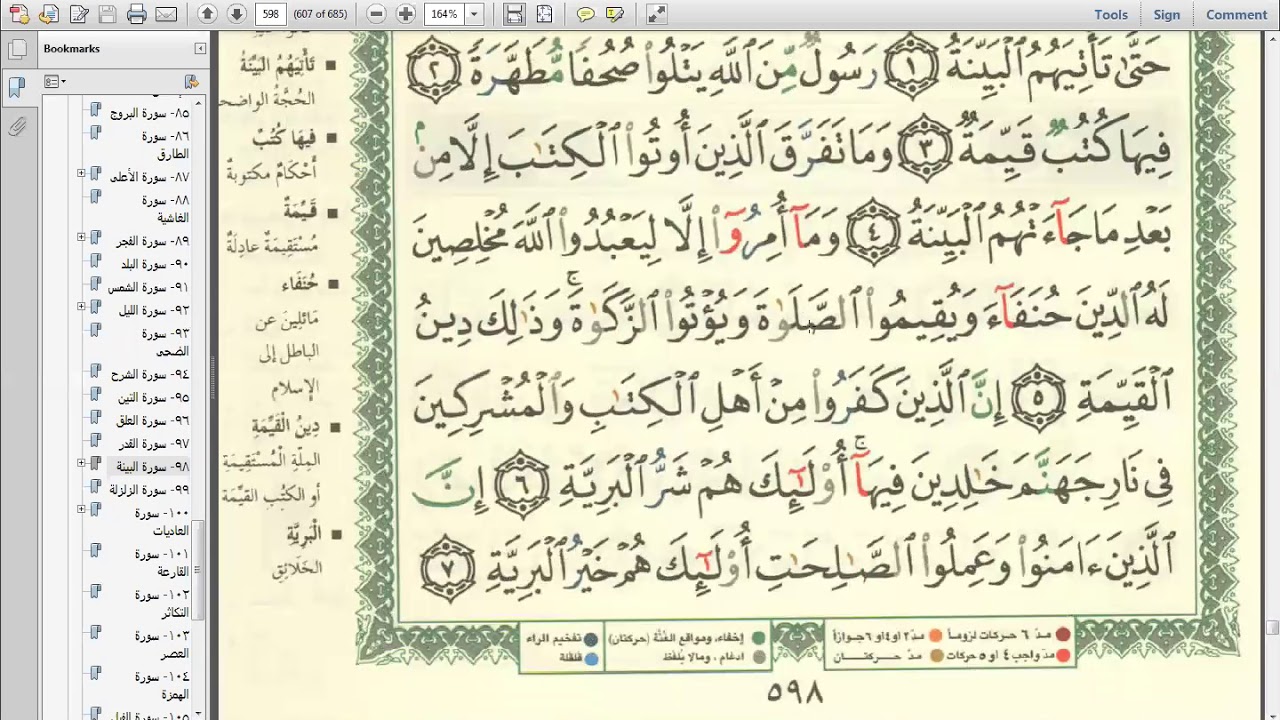Image resolution: width=1280 pixels, height=720 pixels.
Task: Open bookmark ٩٠- سورة البلد
Action: click(155, 265)
